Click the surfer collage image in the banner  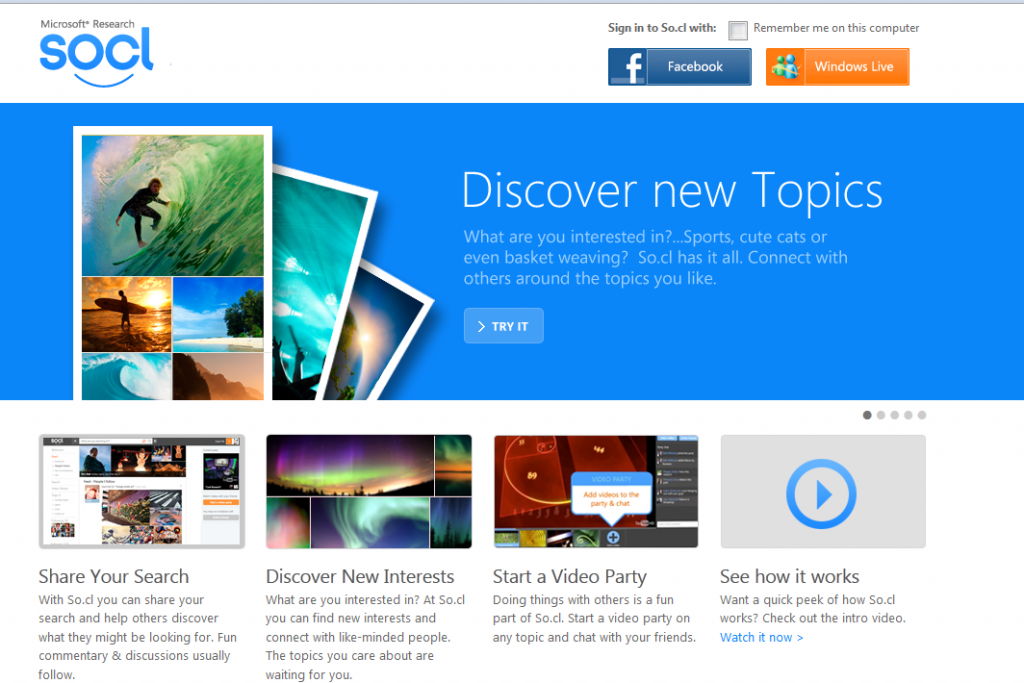[173, 264]
